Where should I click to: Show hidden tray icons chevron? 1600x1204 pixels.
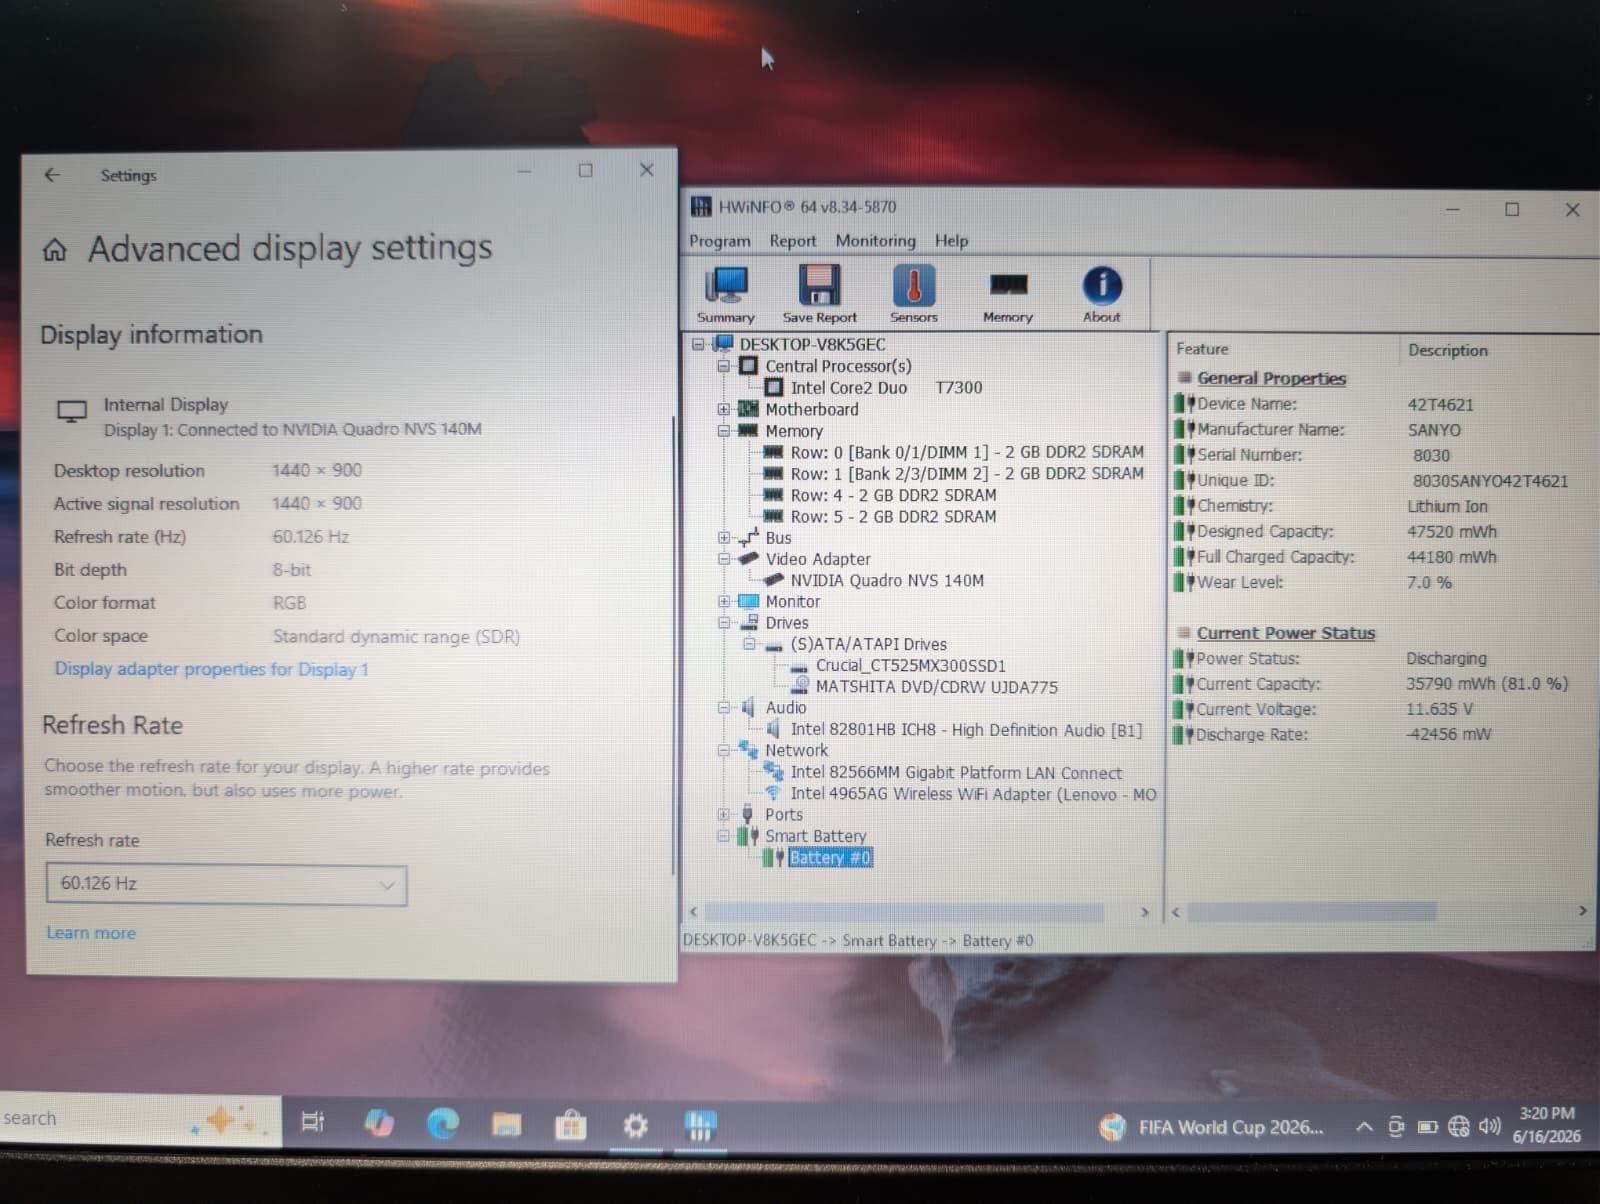click(x=1364, y=1127)
